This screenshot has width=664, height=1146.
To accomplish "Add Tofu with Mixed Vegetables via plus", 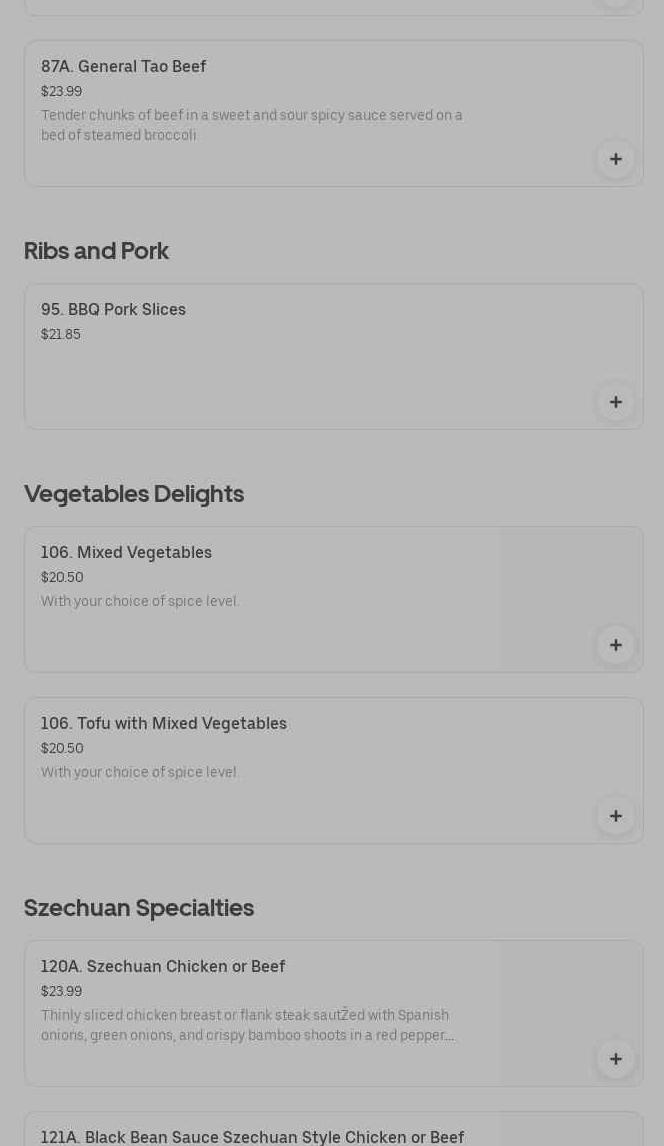I will click(616, 816).
